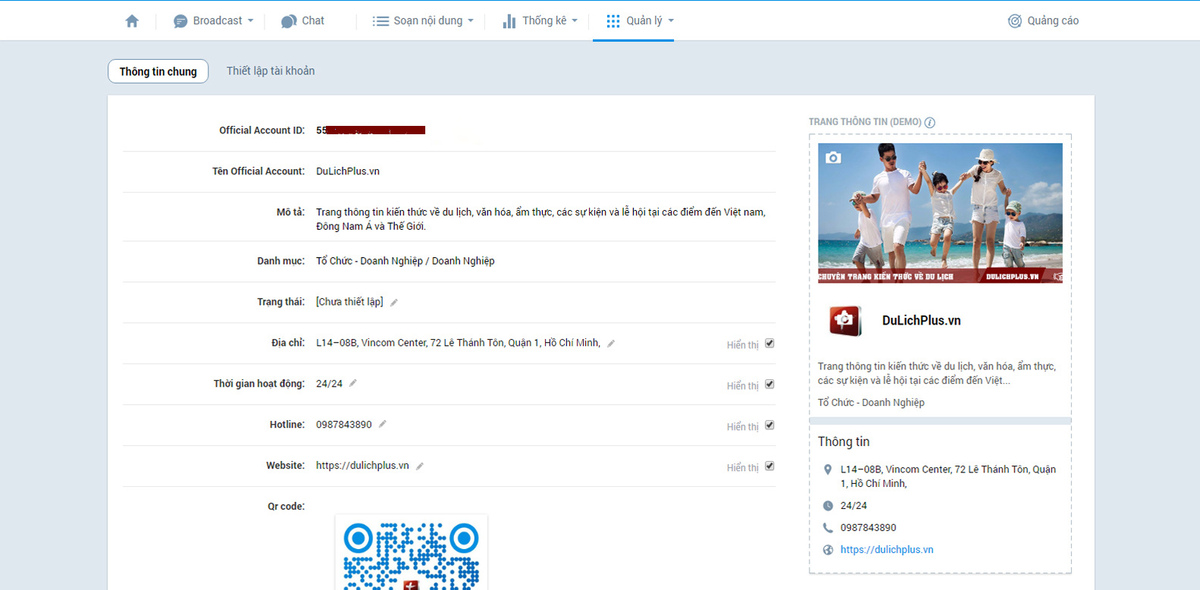1200x590 pixels.
Task: Click the clock icon beside 24/24 in preview
Action: 827,506
